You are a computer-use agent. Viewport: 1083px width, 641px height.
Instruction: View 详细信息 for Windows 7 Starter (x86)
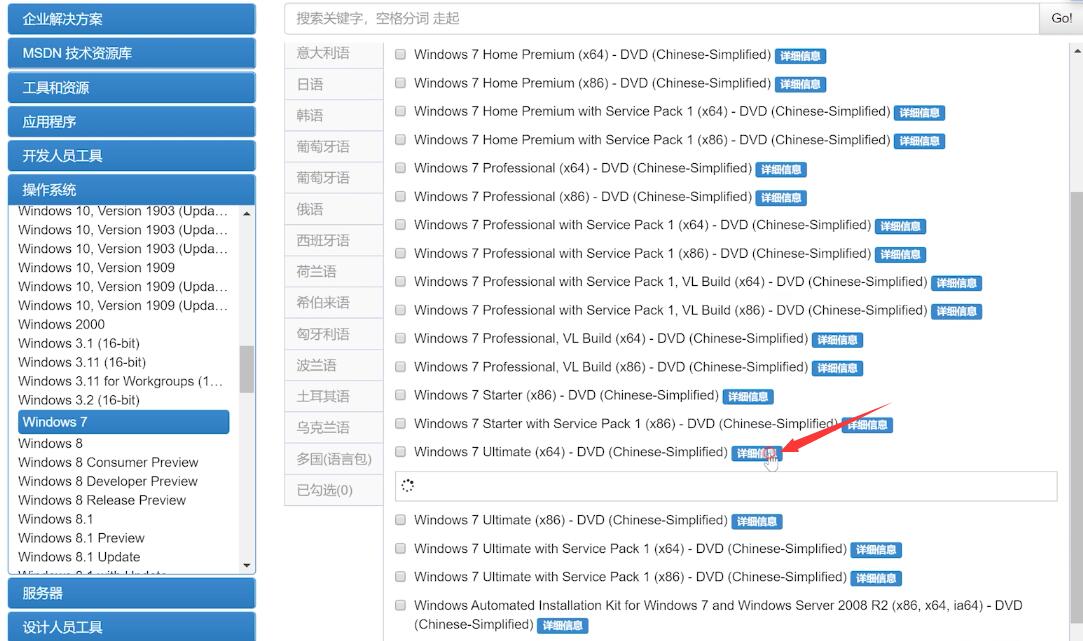747,396
